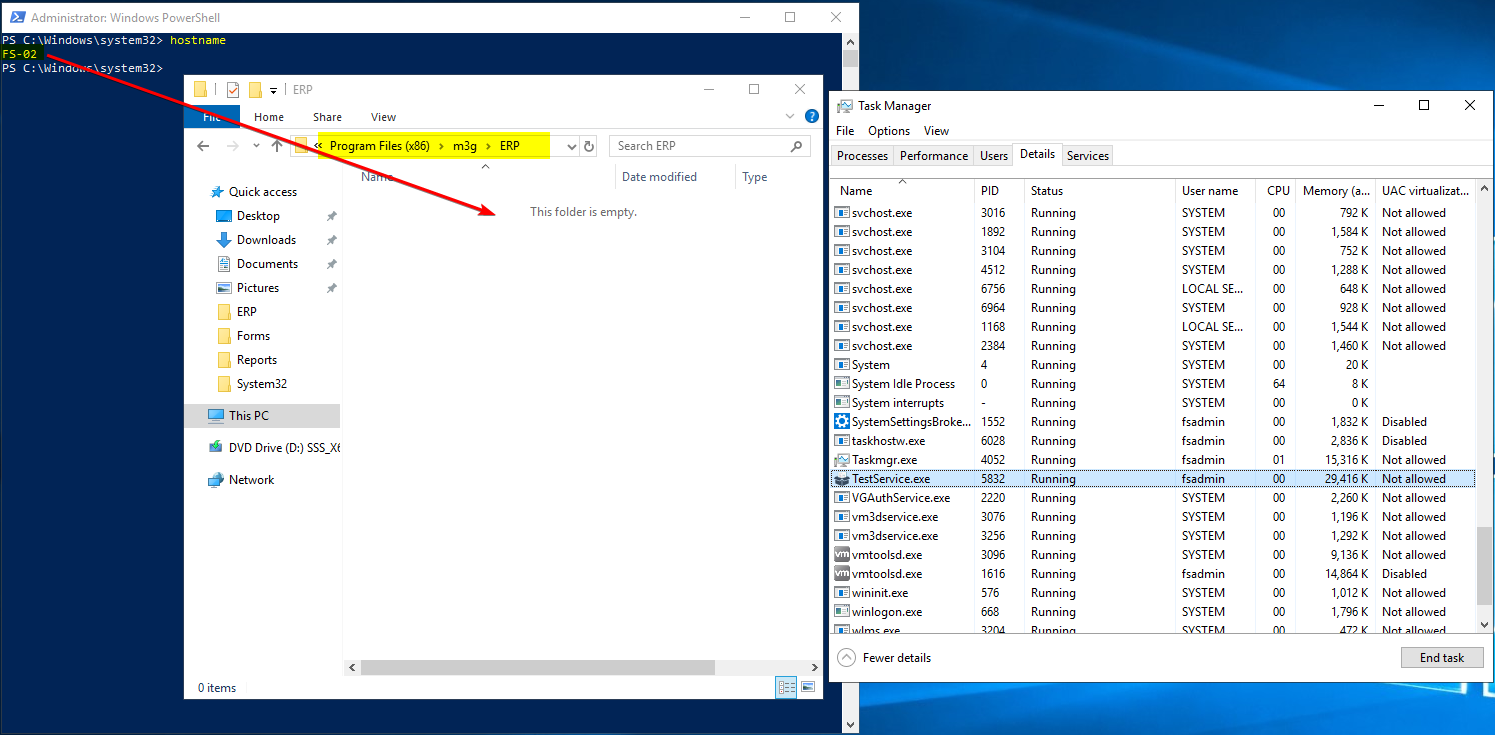
Task: Select m3g in the address breadcrumb
Action: pos(465,146)
